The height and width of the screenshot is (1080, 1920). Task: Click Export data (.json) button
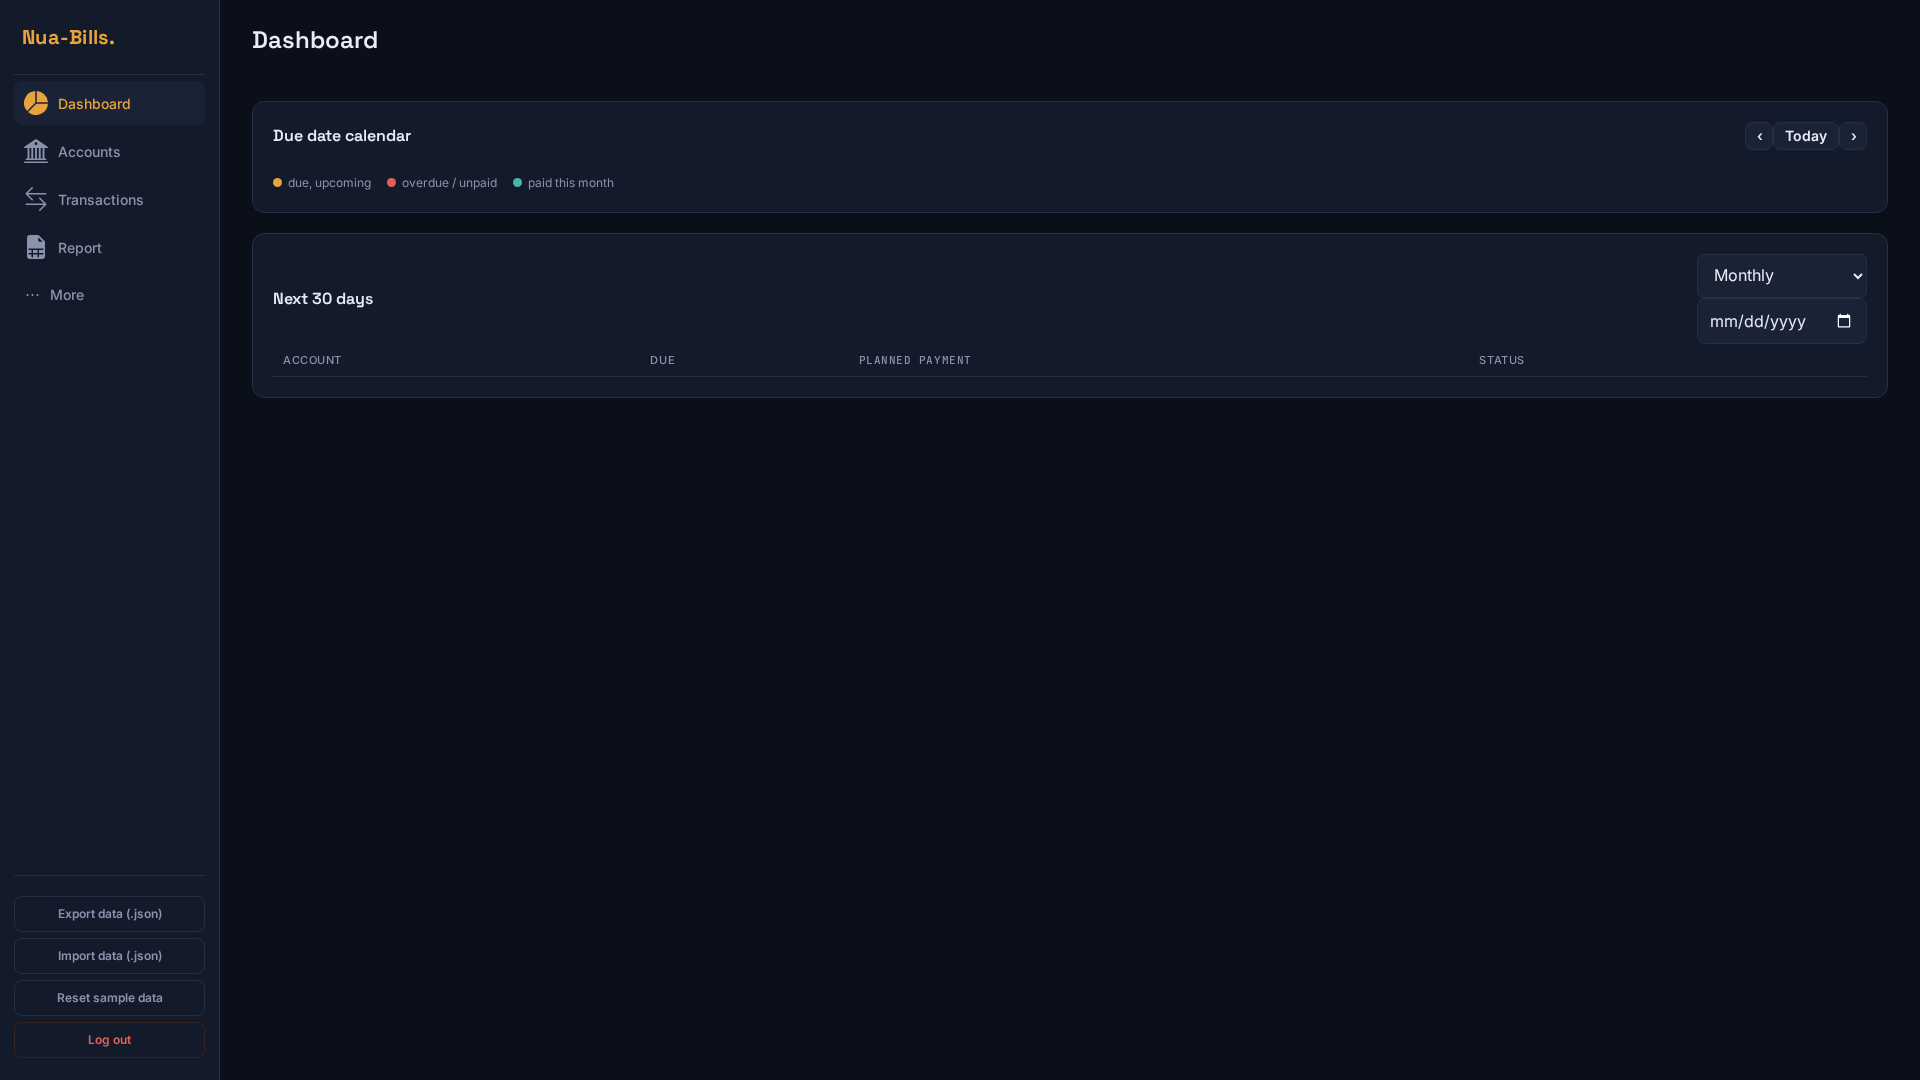(109, 914)
